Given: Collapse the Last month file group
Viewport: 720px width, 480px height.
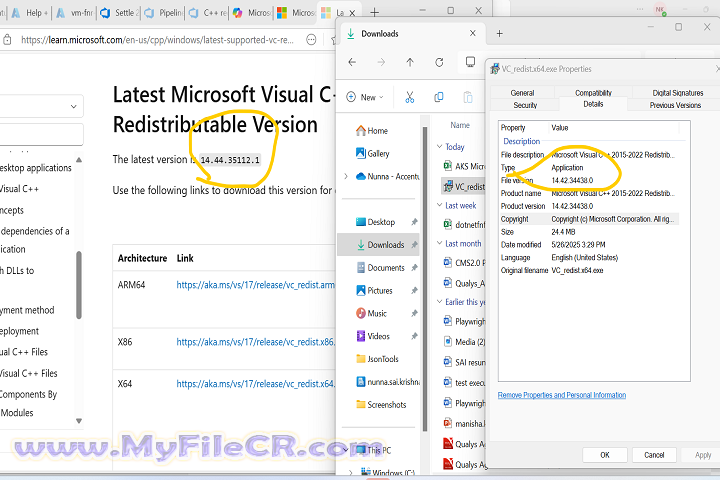Looking at the screenshot, I should [439, 243].
